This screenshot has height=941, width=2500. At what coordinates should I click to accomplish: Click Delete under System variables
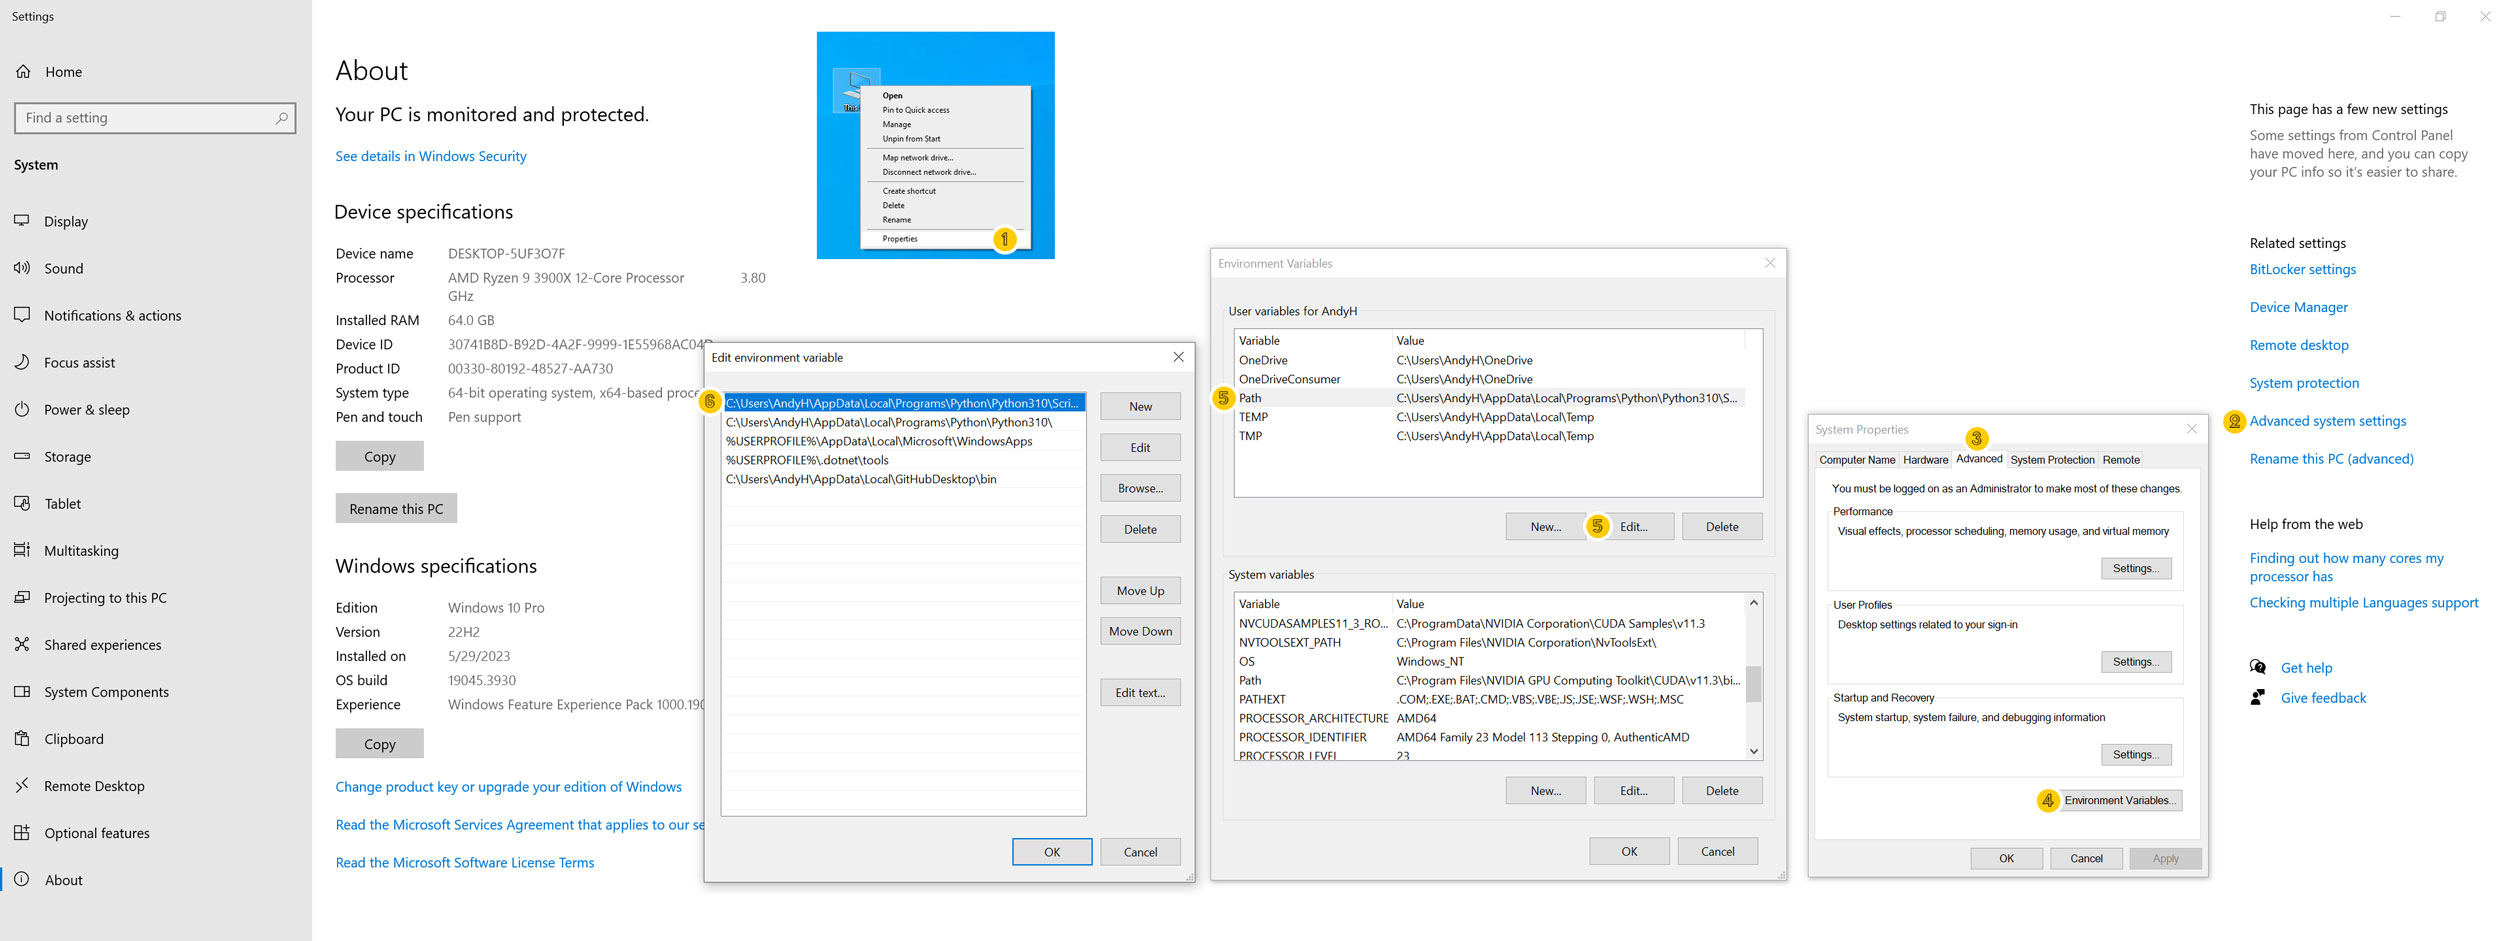(1721, 790)
